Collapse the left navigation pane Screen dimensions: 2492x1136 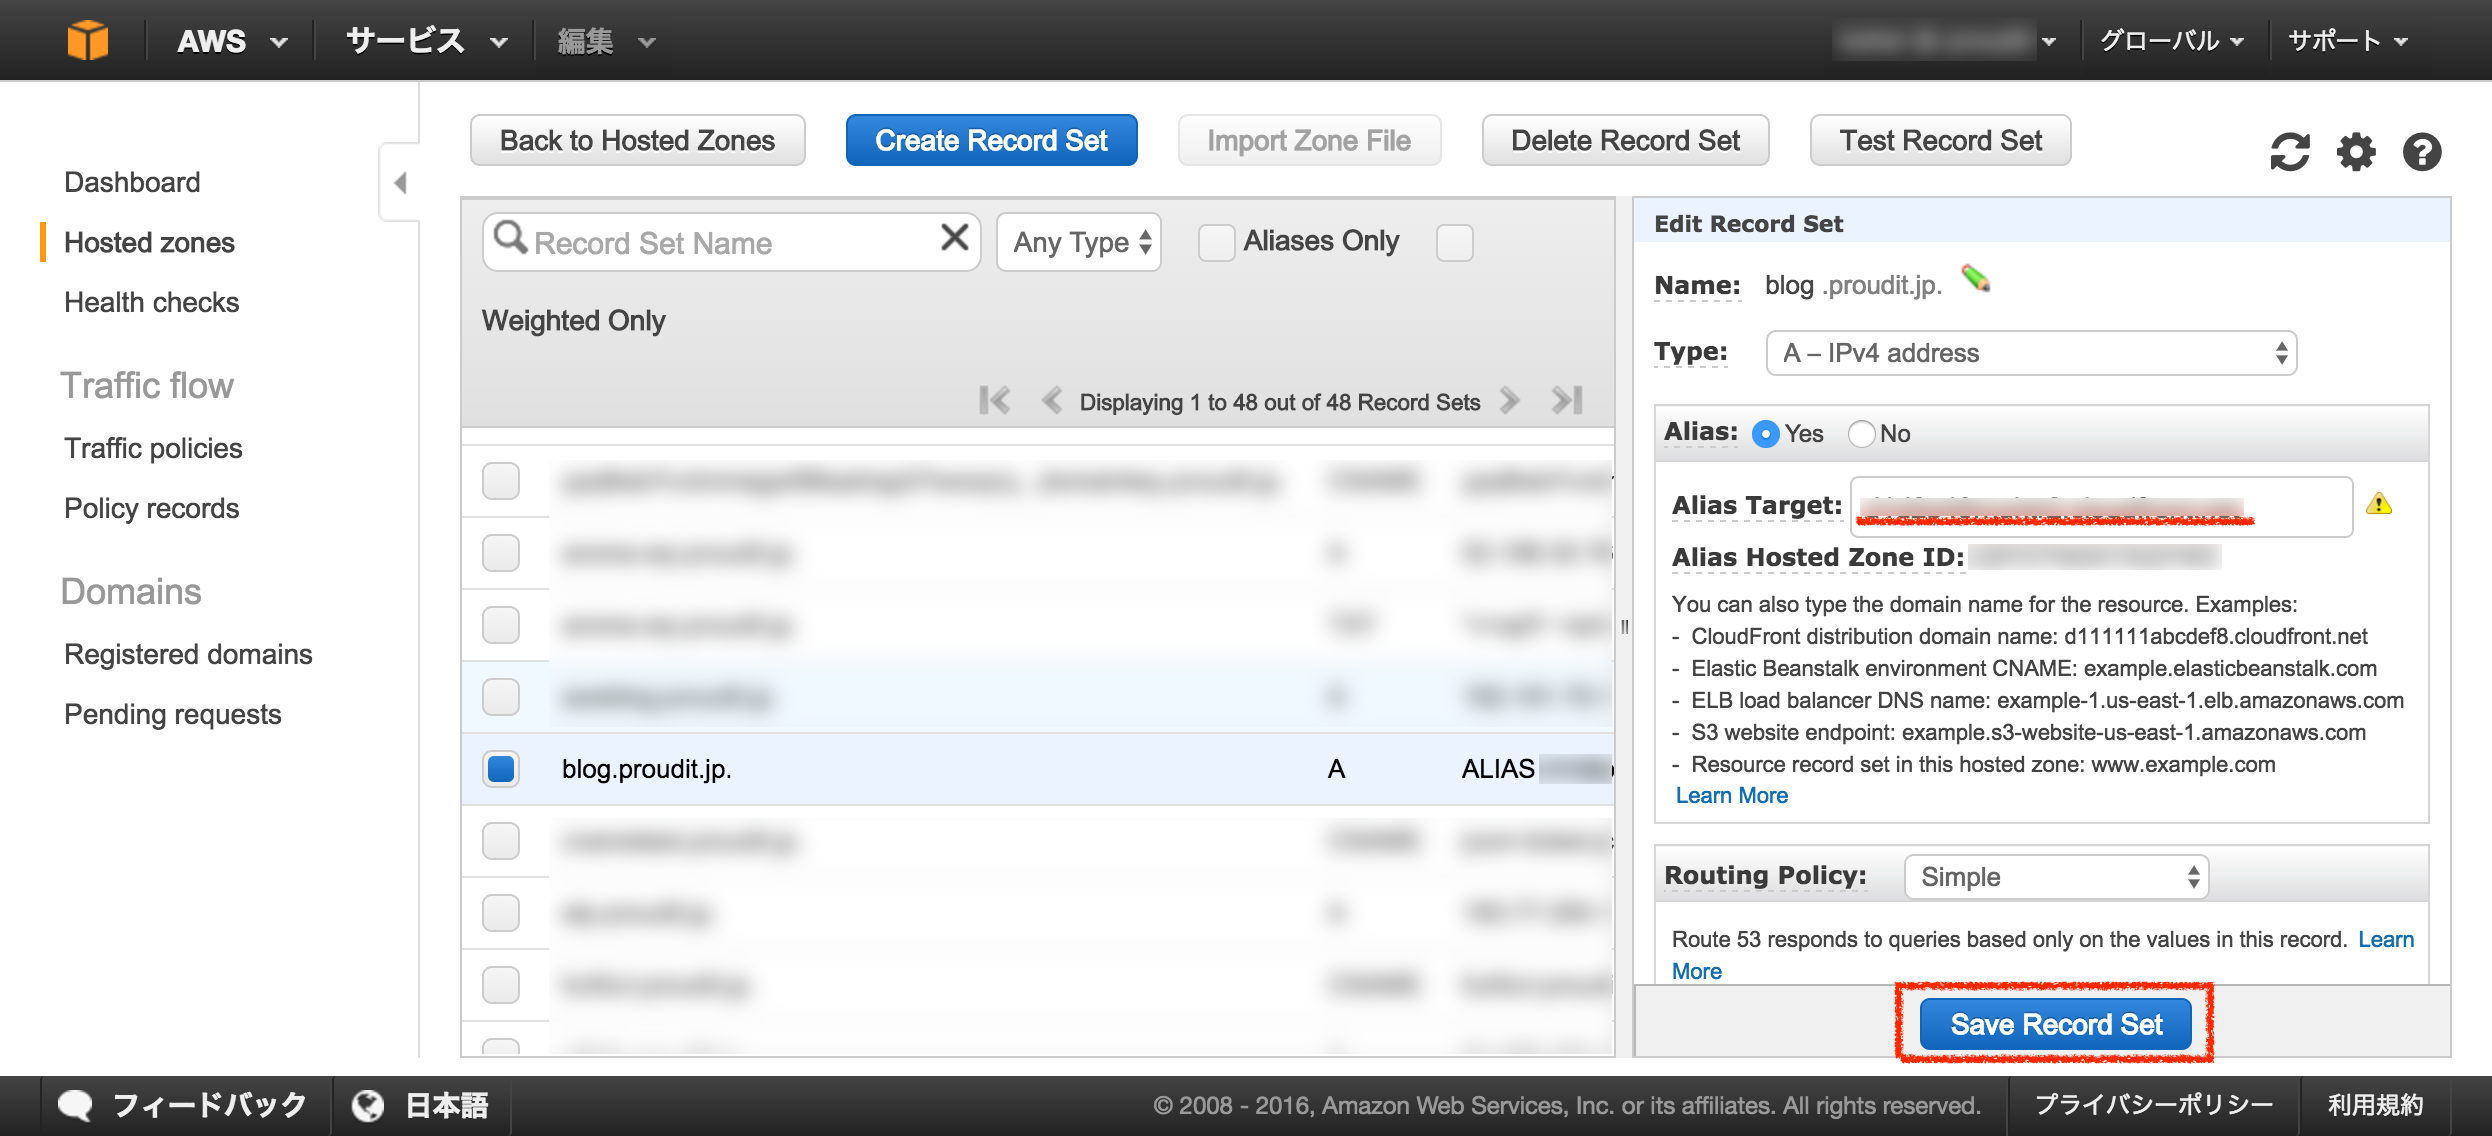tap(400, 183)
